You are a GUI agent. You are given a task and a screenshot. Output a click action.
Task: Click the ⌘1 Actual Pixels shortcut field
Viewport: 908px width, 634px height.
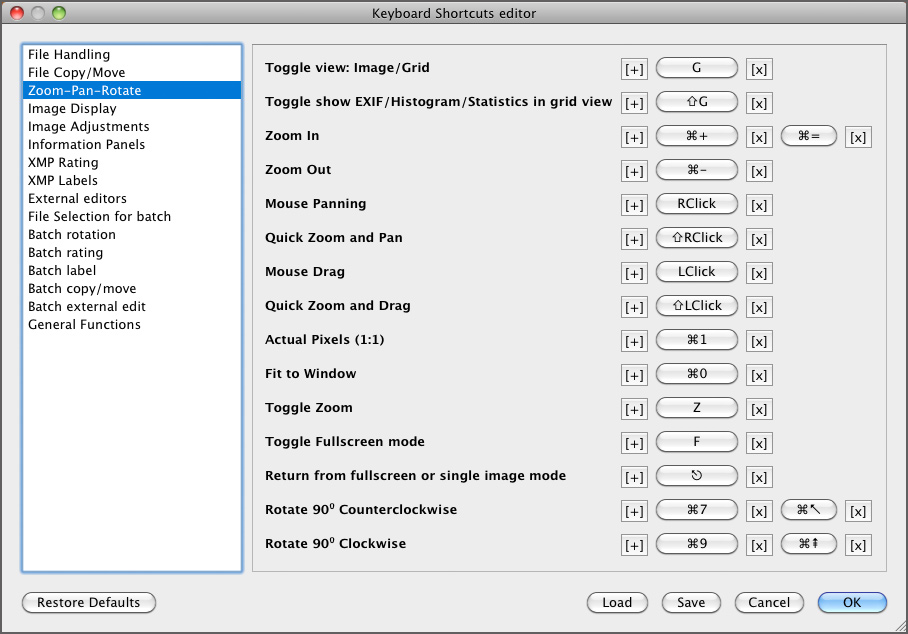tap(697, 340)
